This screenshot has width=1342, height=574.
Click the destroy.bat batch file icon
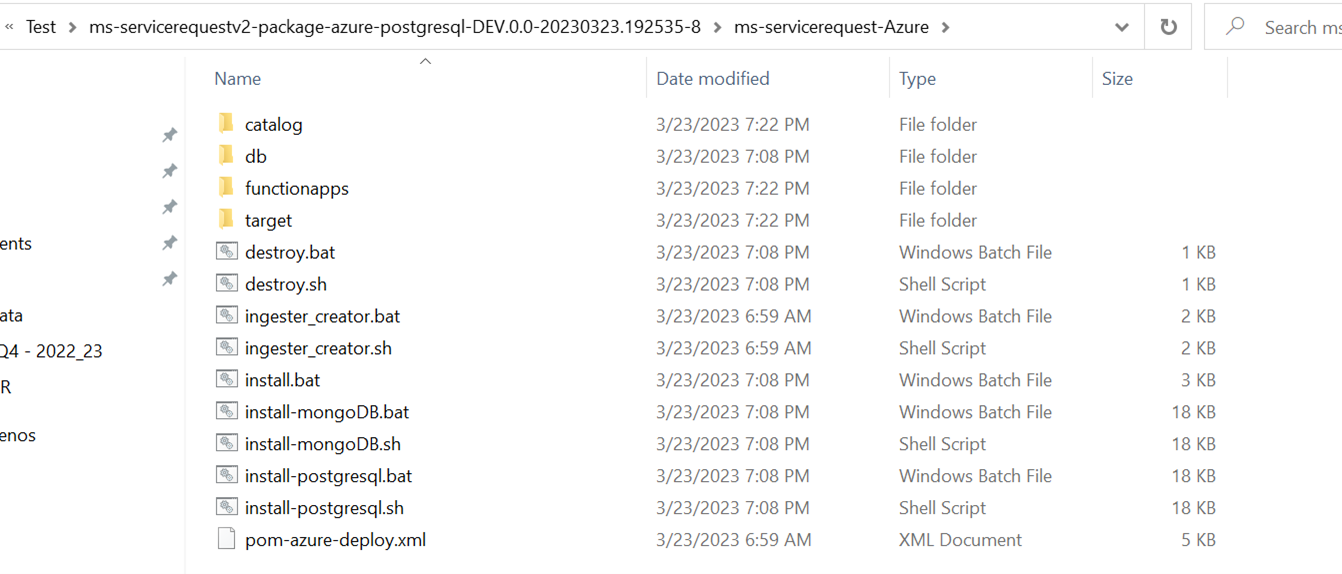[x=227, y=252]
